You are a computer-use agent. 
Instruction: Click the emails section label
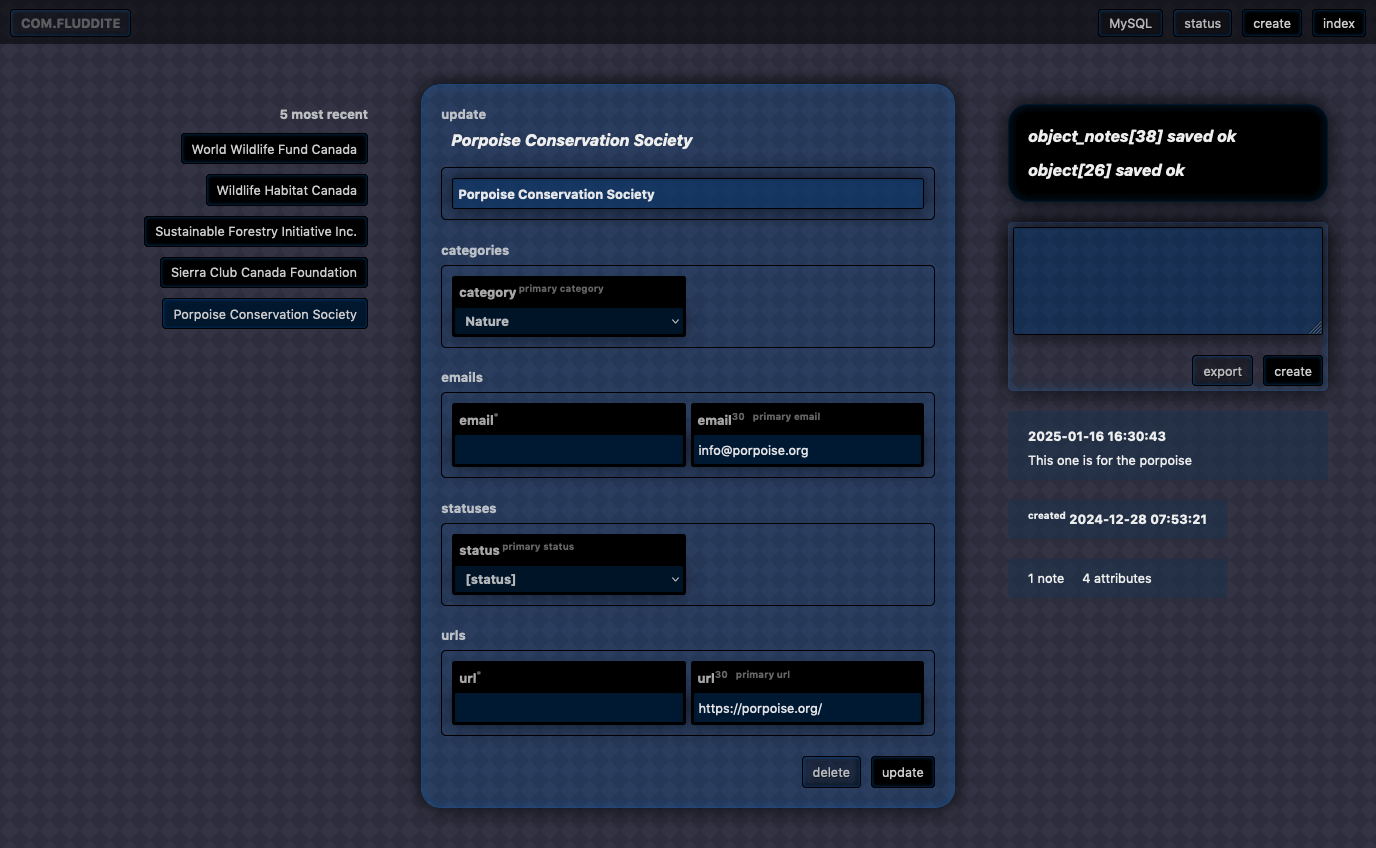click(462, 377)
